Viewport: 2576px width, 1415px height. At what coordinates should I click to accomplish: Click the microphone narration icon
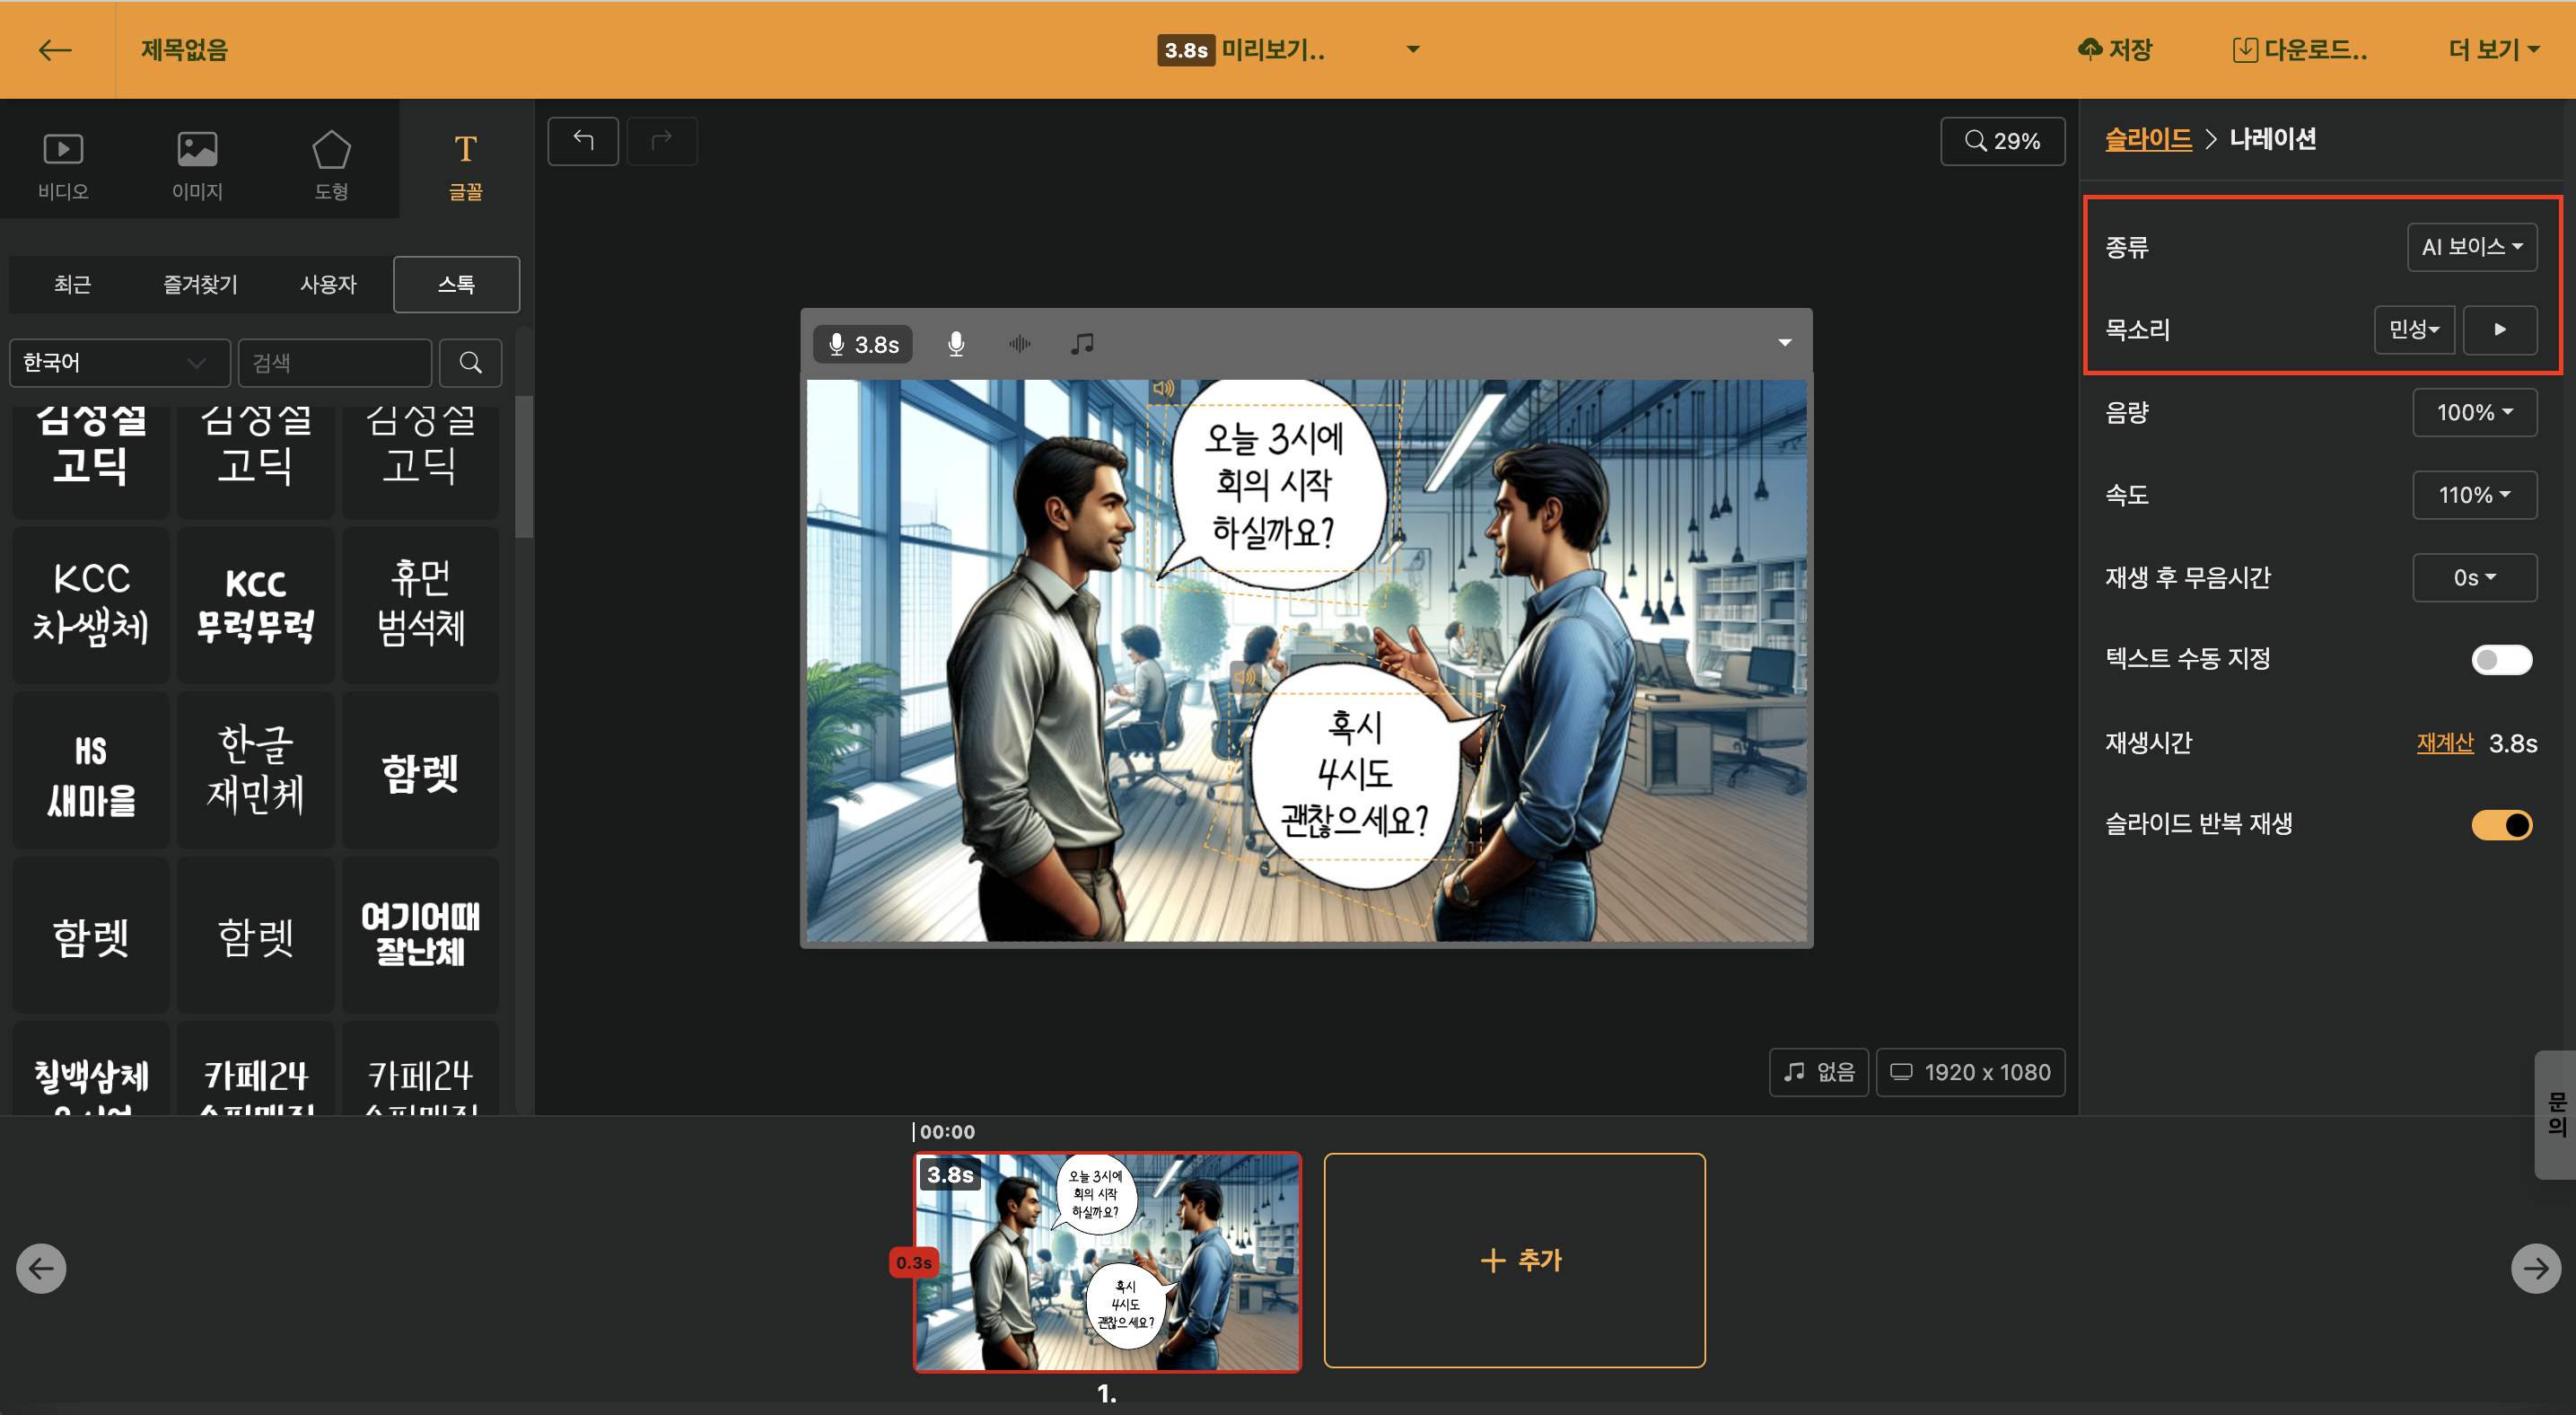pos(955,344)
